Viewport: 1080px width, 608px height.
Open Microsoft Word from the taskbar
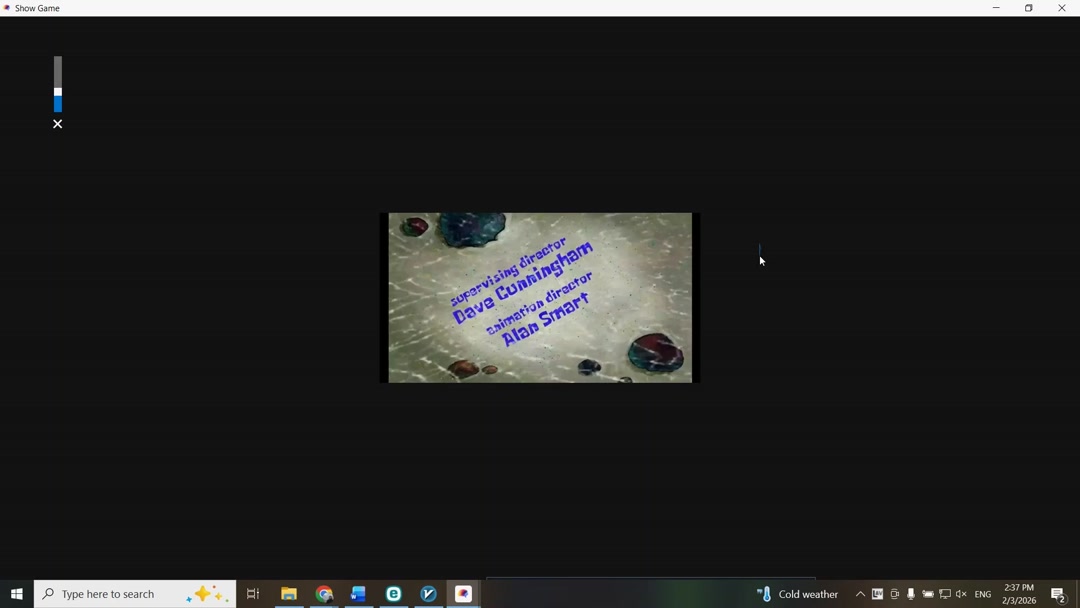tap(358, 594)
